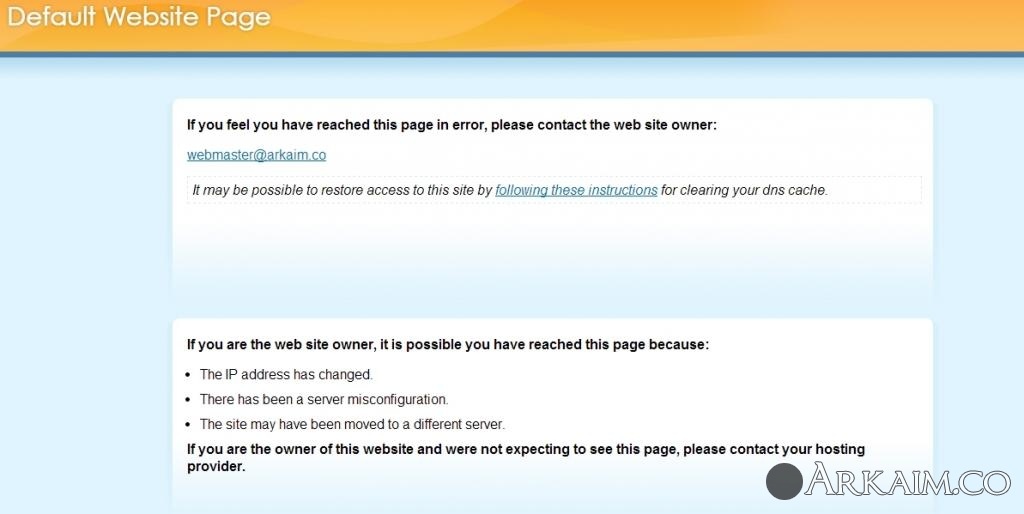The height and width of the screenshot is (514, 1024).
Task: Click the webmaster@arkaim.co email link
Action: (256, 155)
